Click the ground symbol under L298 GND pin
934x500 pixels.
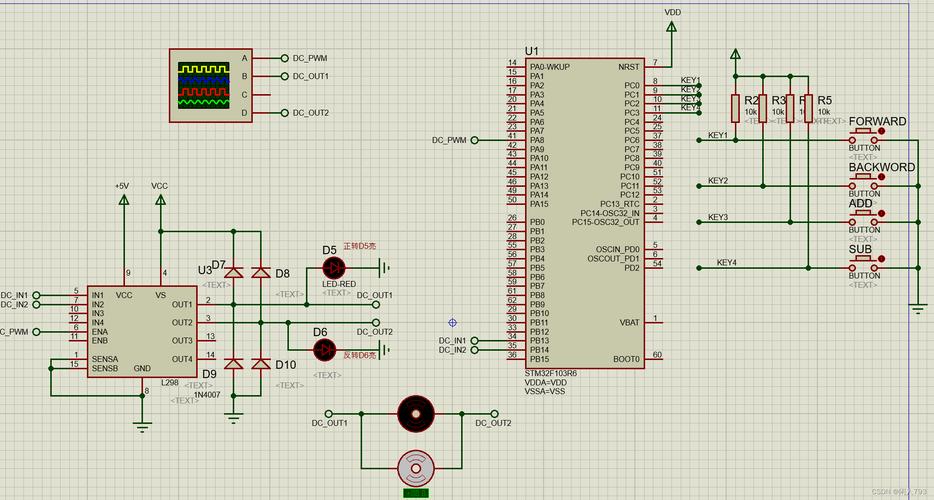[142, 427]
